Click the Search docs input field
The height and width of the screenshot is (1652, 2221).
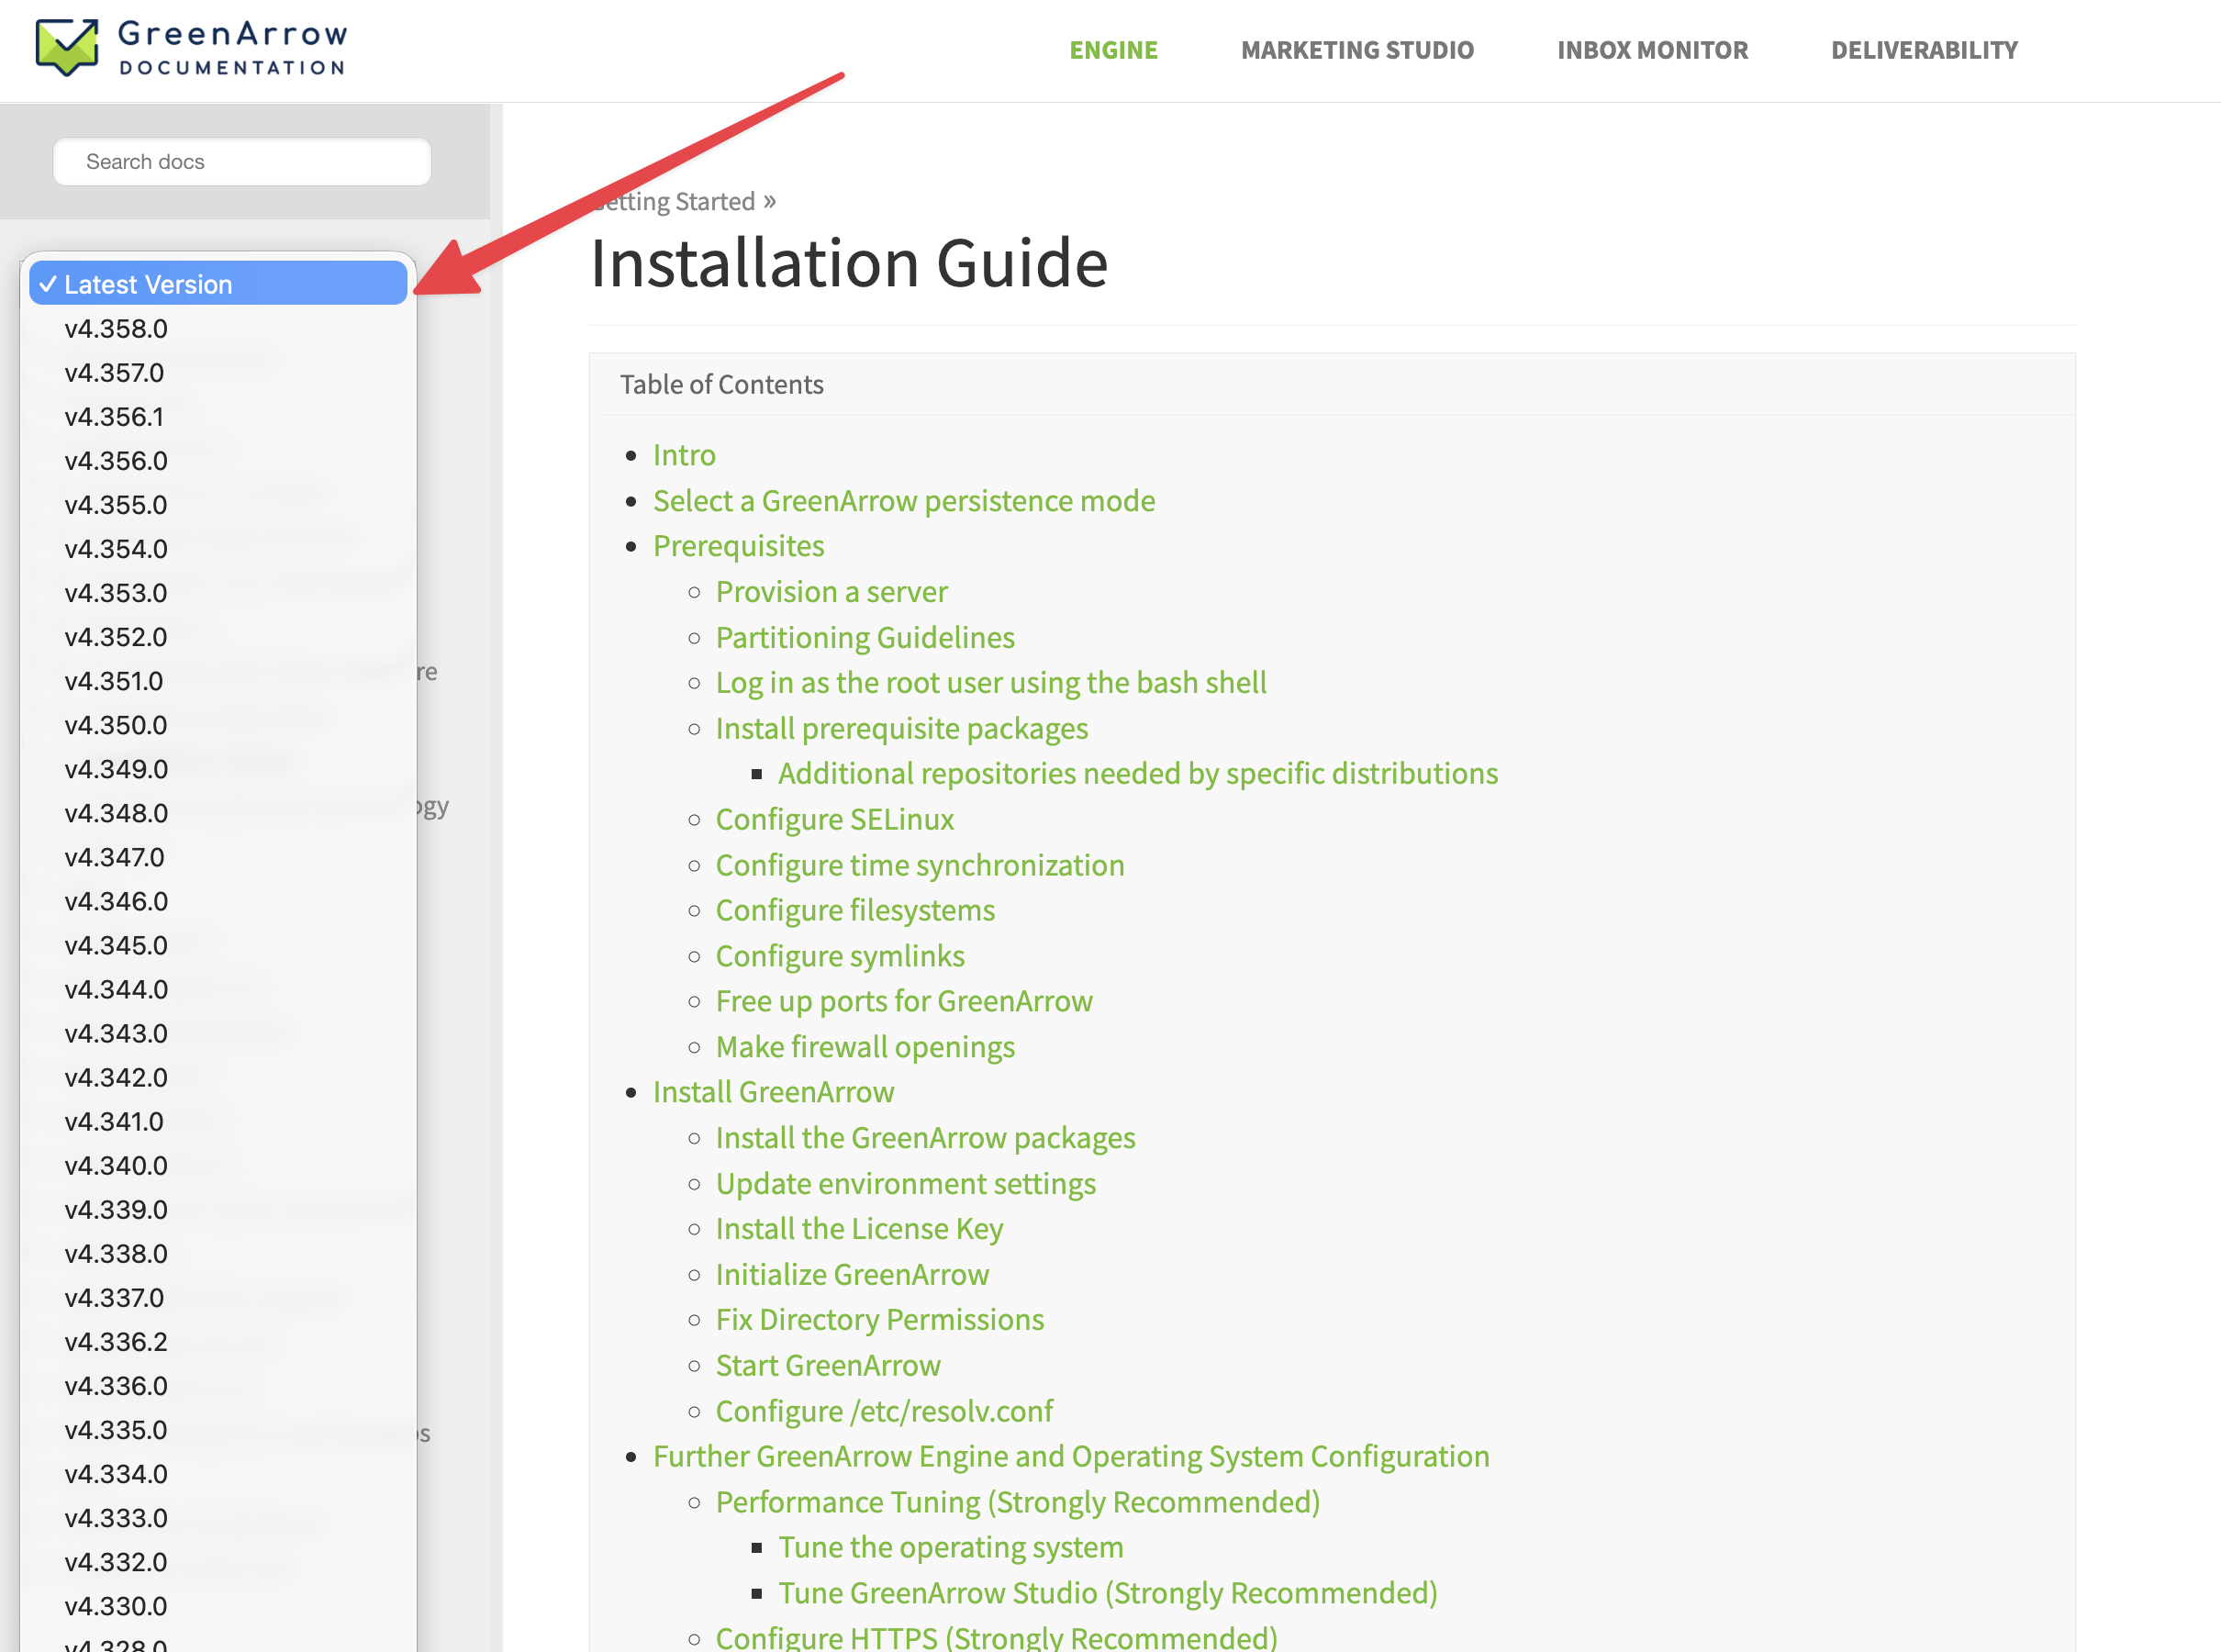coord(241,161)
